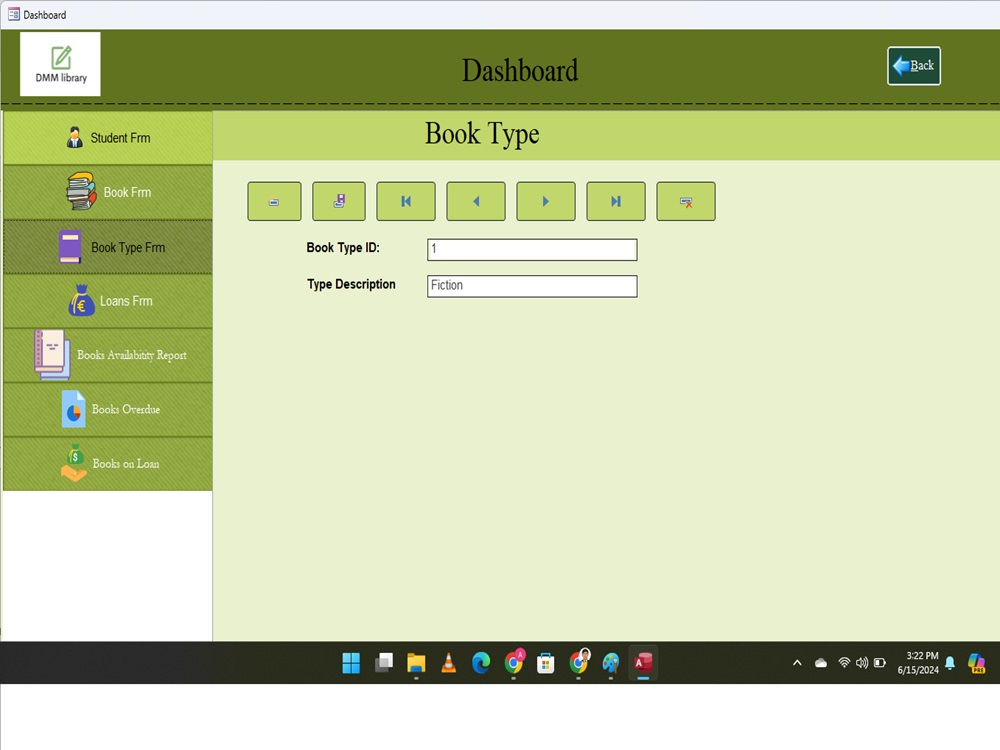Open Copilot from the taskbar

point(976,663)
